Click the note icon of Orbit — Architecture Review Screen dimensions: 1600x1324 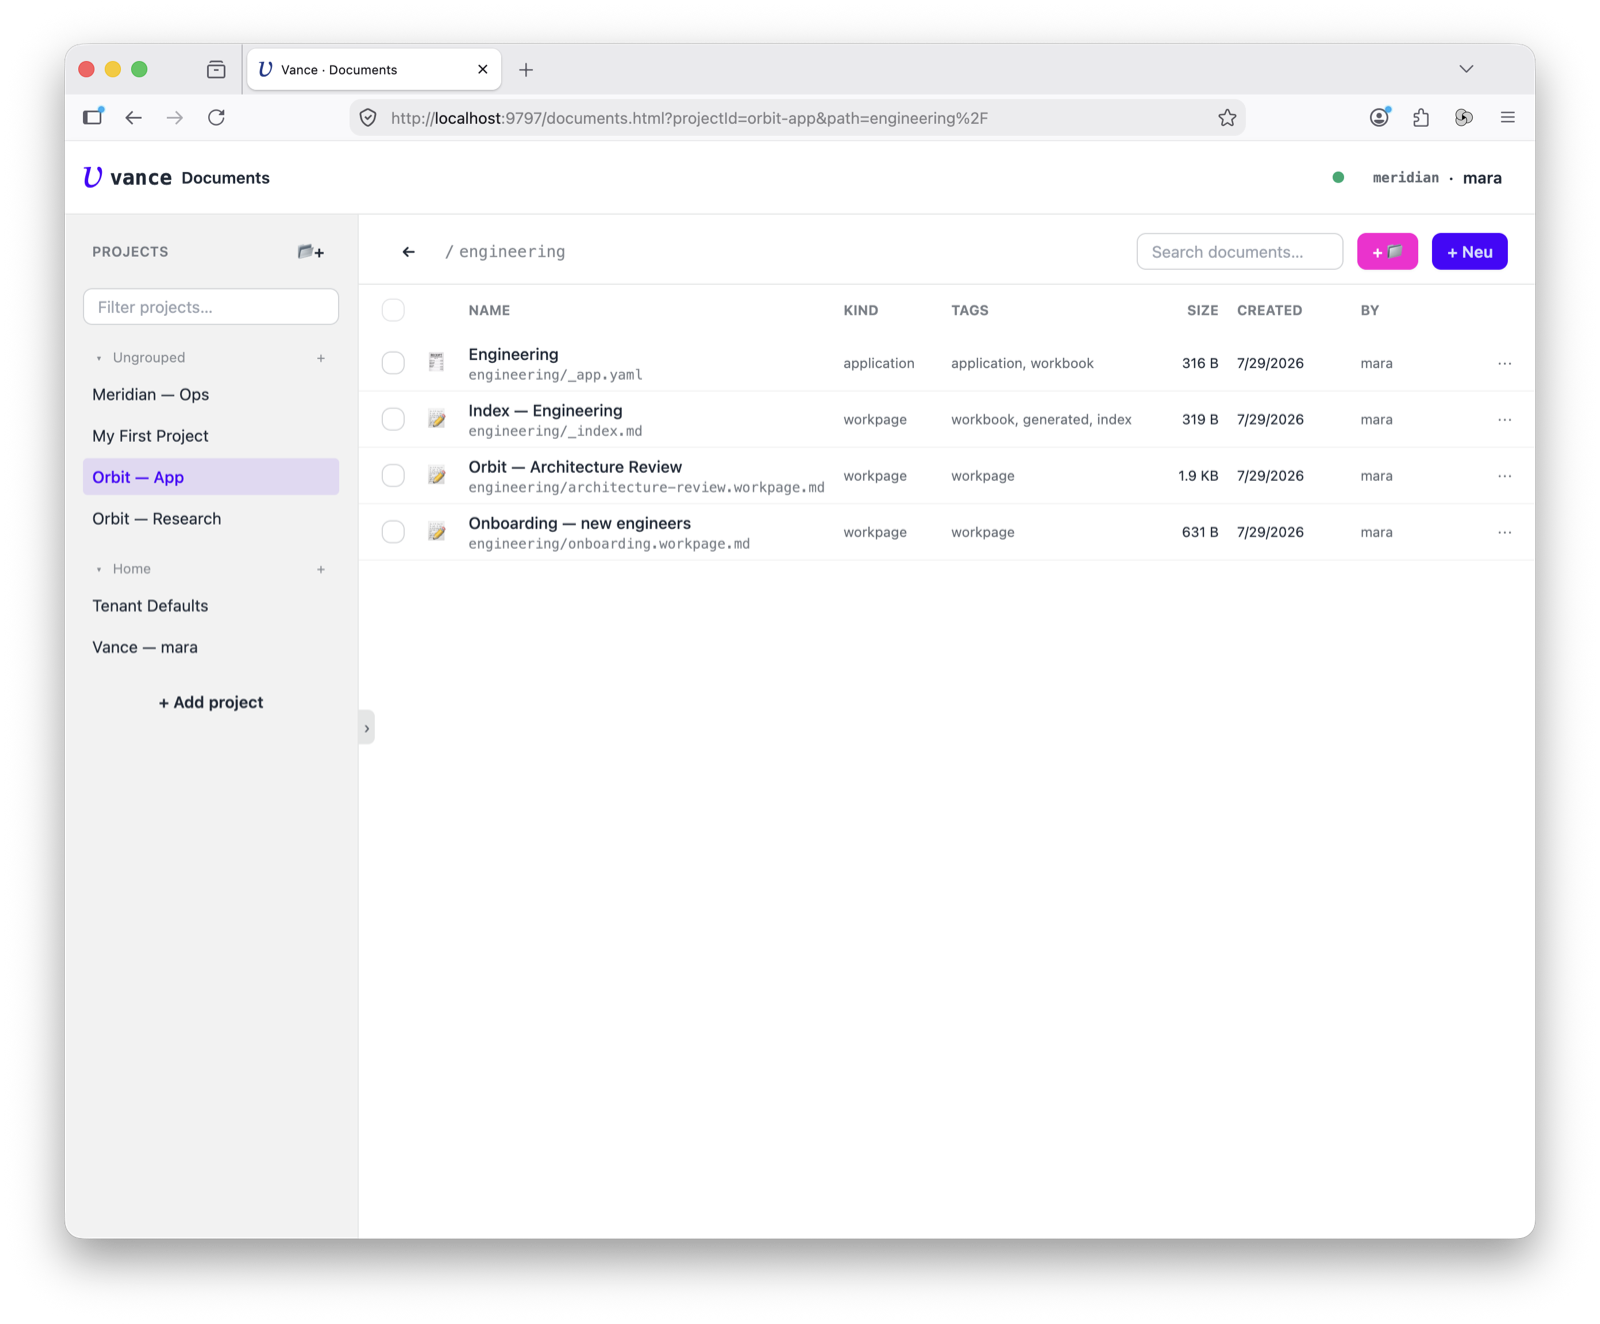(437, 475)
